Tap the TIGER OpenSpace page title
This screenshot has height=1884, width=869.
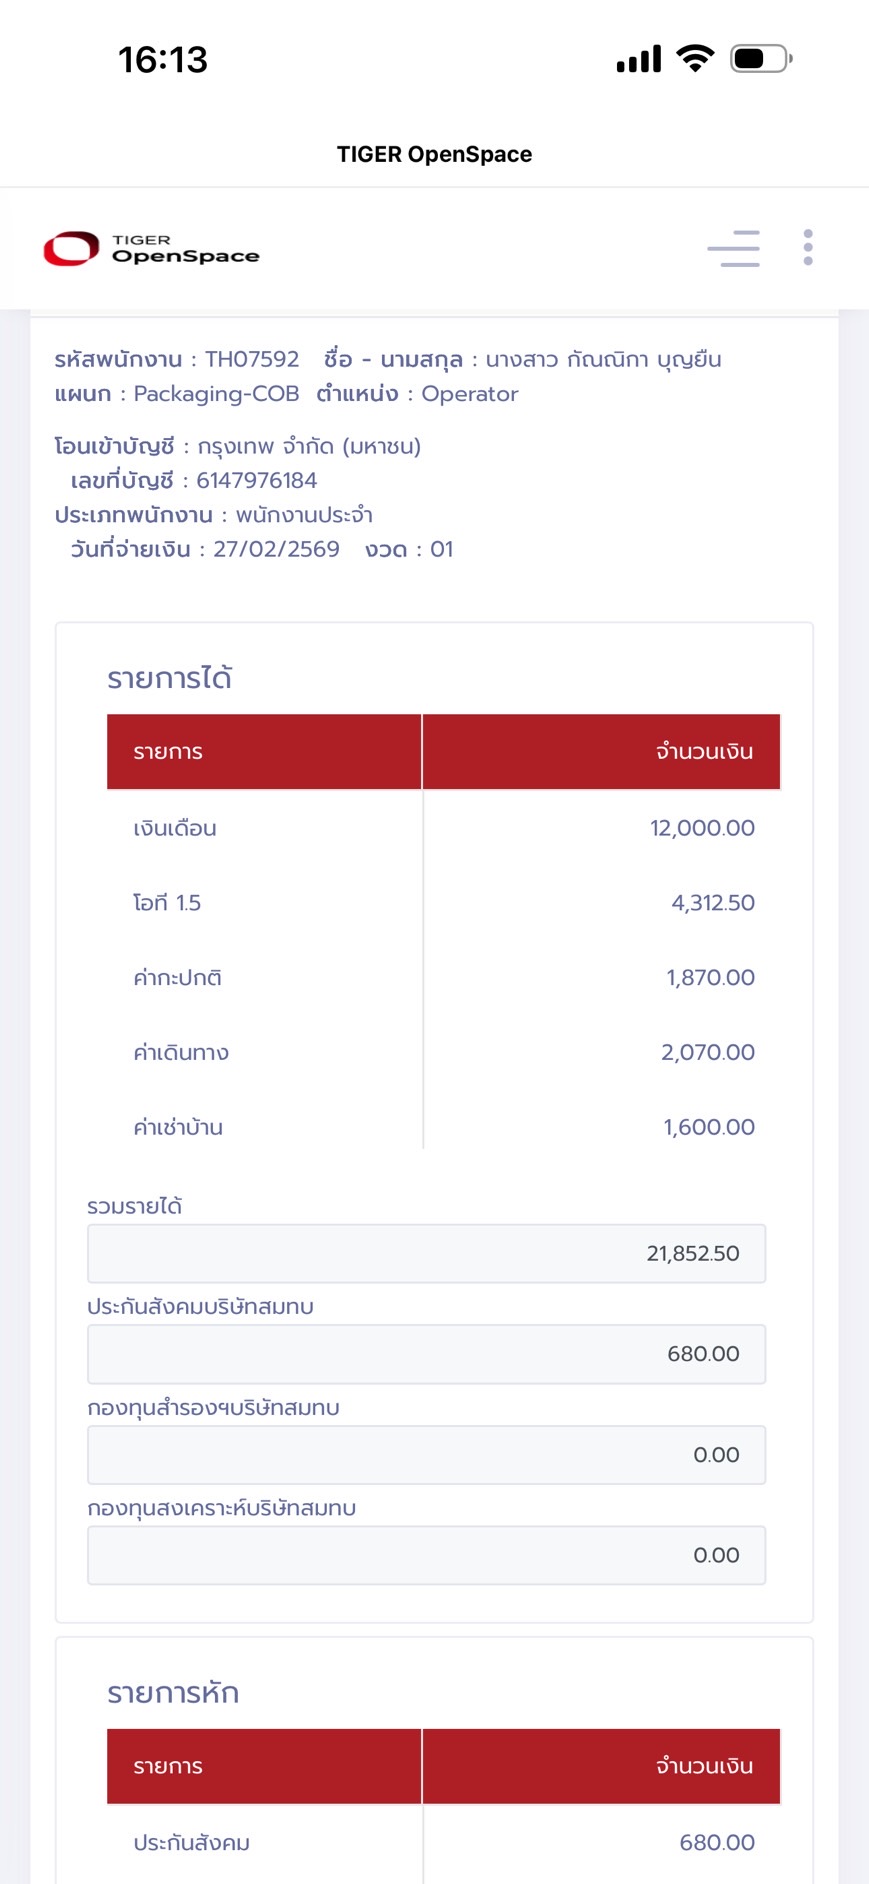tap(434, 154)
